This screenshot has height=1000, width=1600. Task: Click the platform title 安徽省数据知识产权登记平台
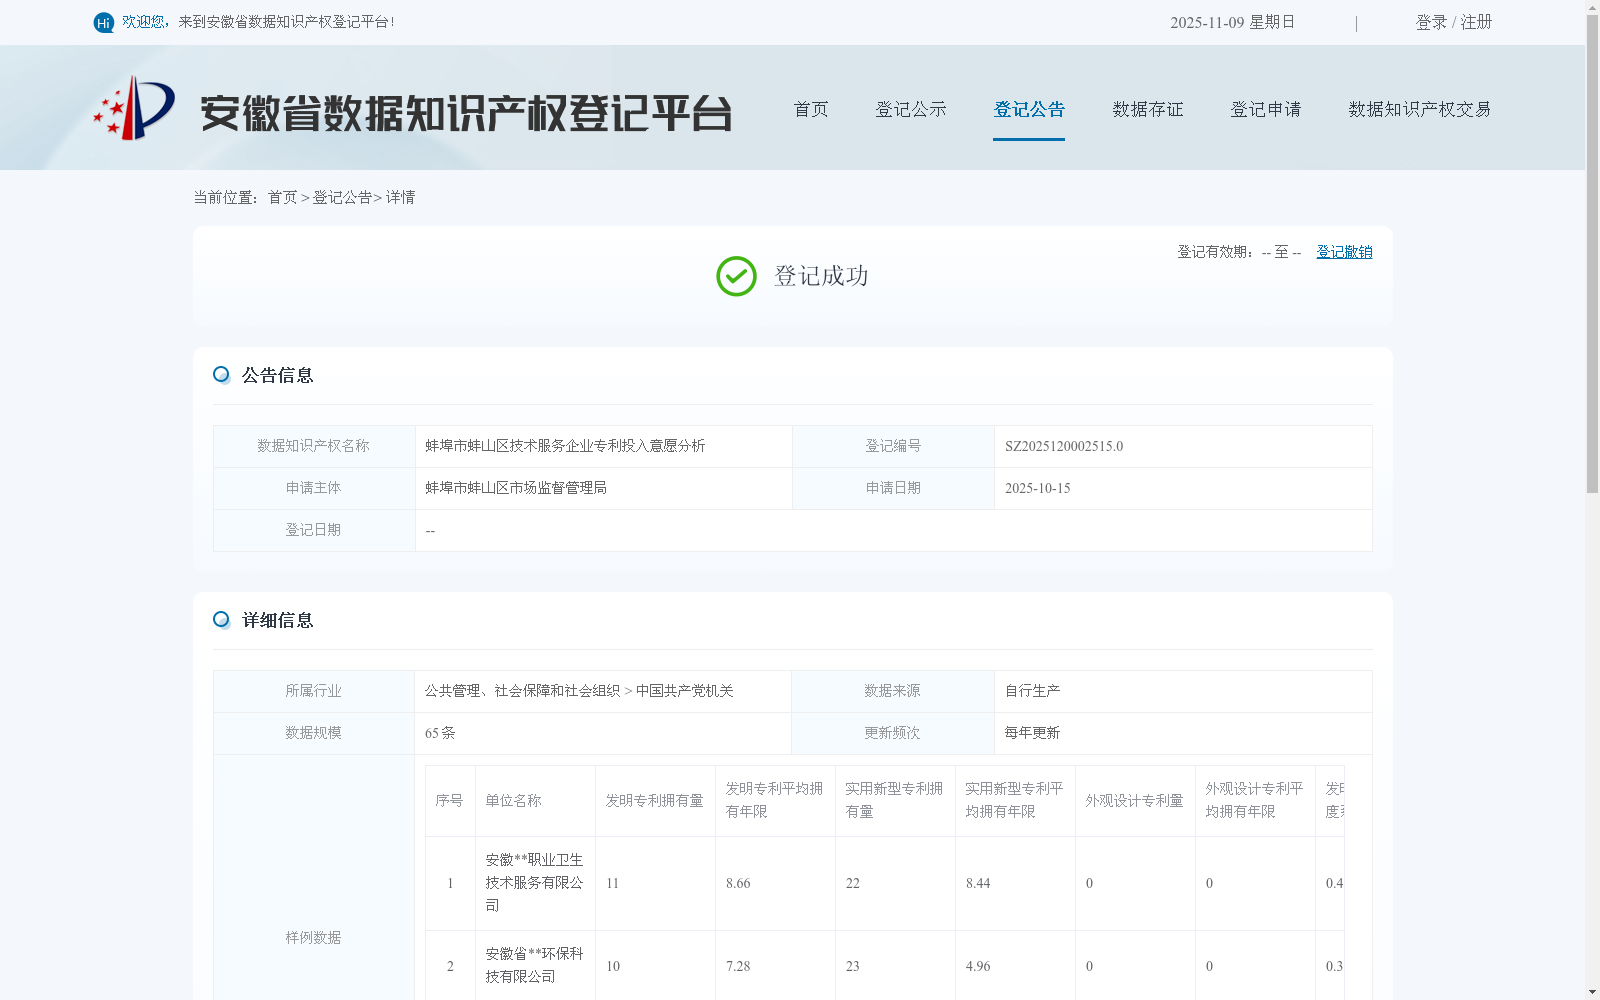click(467, 113)
